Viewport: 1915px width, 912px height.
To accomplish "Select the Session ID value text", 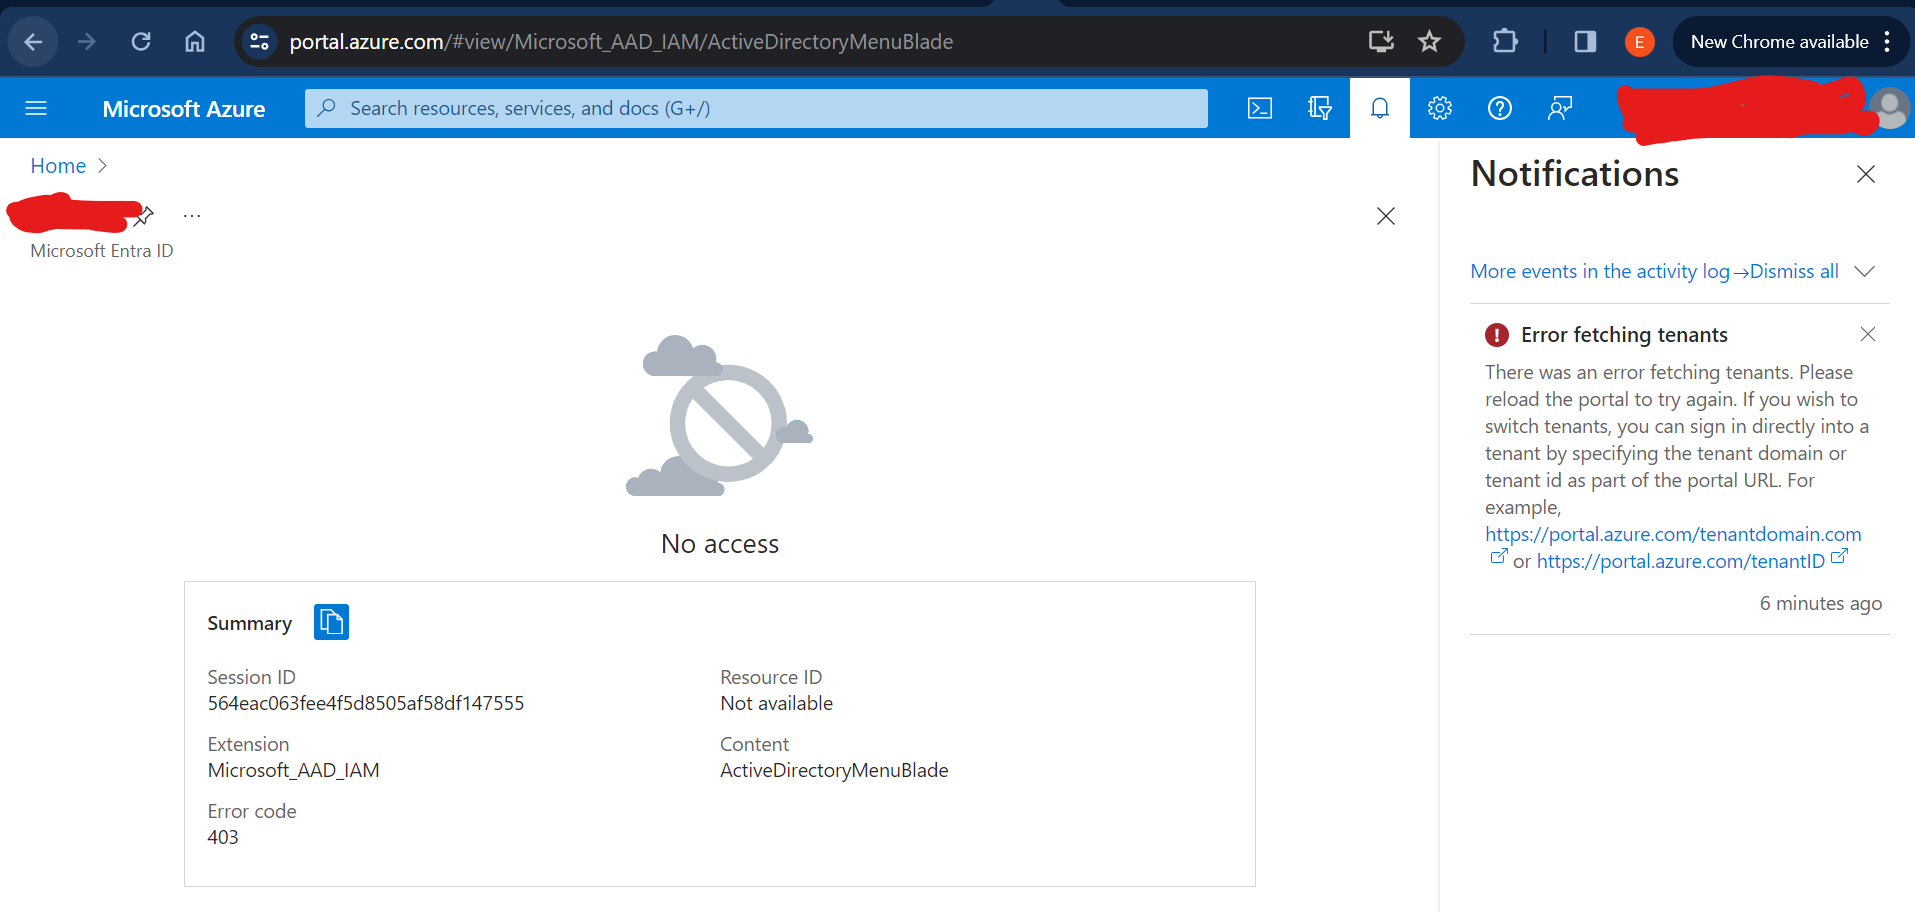I will pyautogui.click(x=366, y=704).
